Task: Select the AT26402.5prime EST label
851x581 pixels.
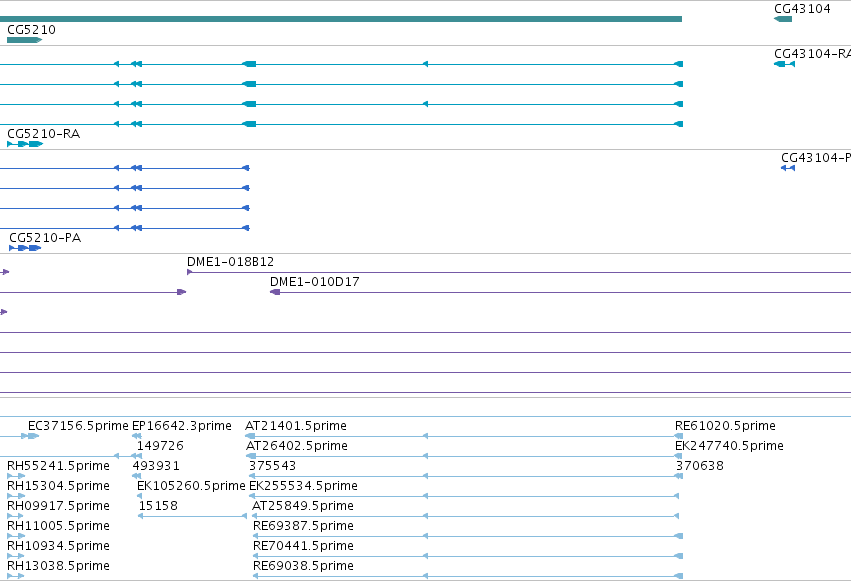Action: [297, 446]
